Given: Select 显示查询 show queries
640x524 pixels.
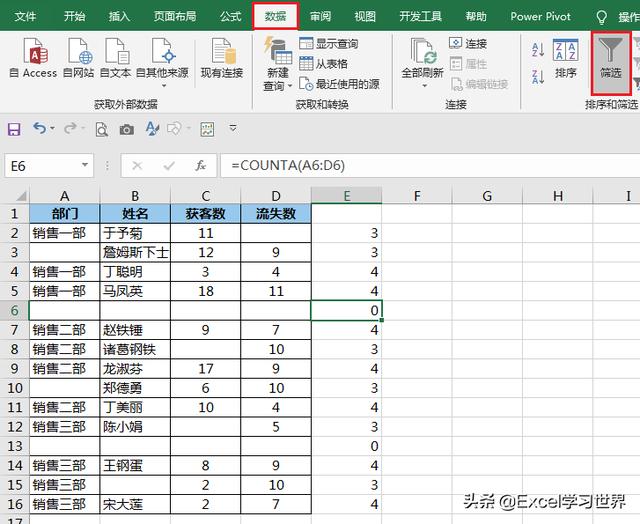Looking at the screenshot, I should (329, 43).
